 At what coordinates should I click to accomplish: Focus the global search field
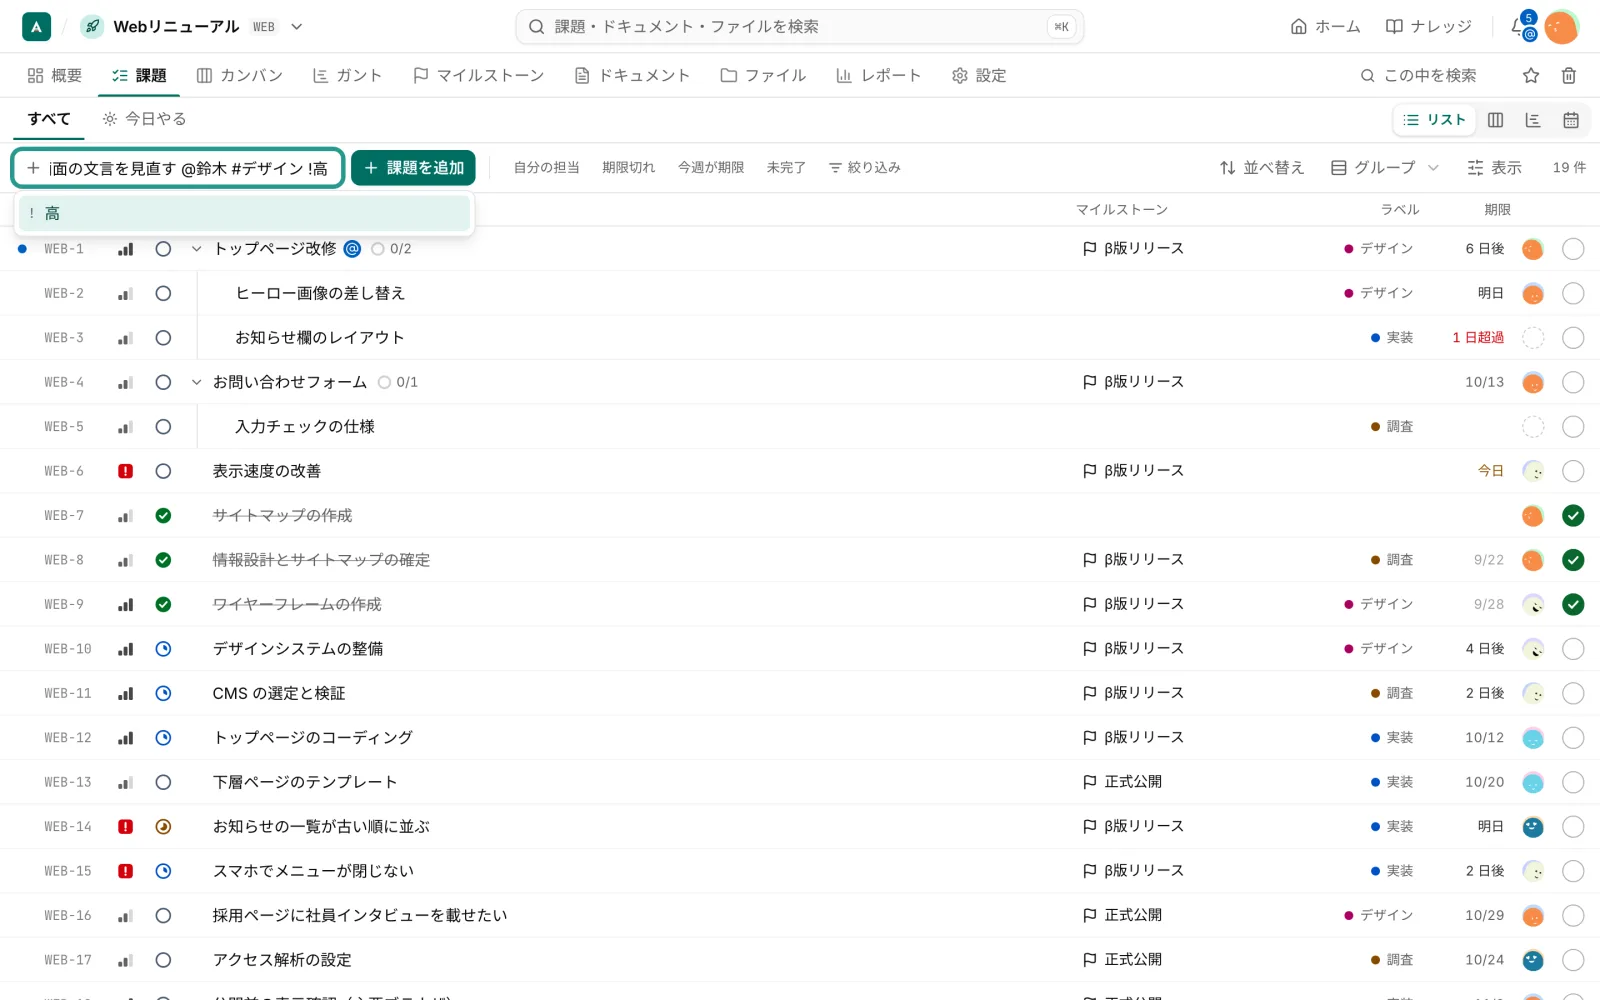tap(799, 27)
